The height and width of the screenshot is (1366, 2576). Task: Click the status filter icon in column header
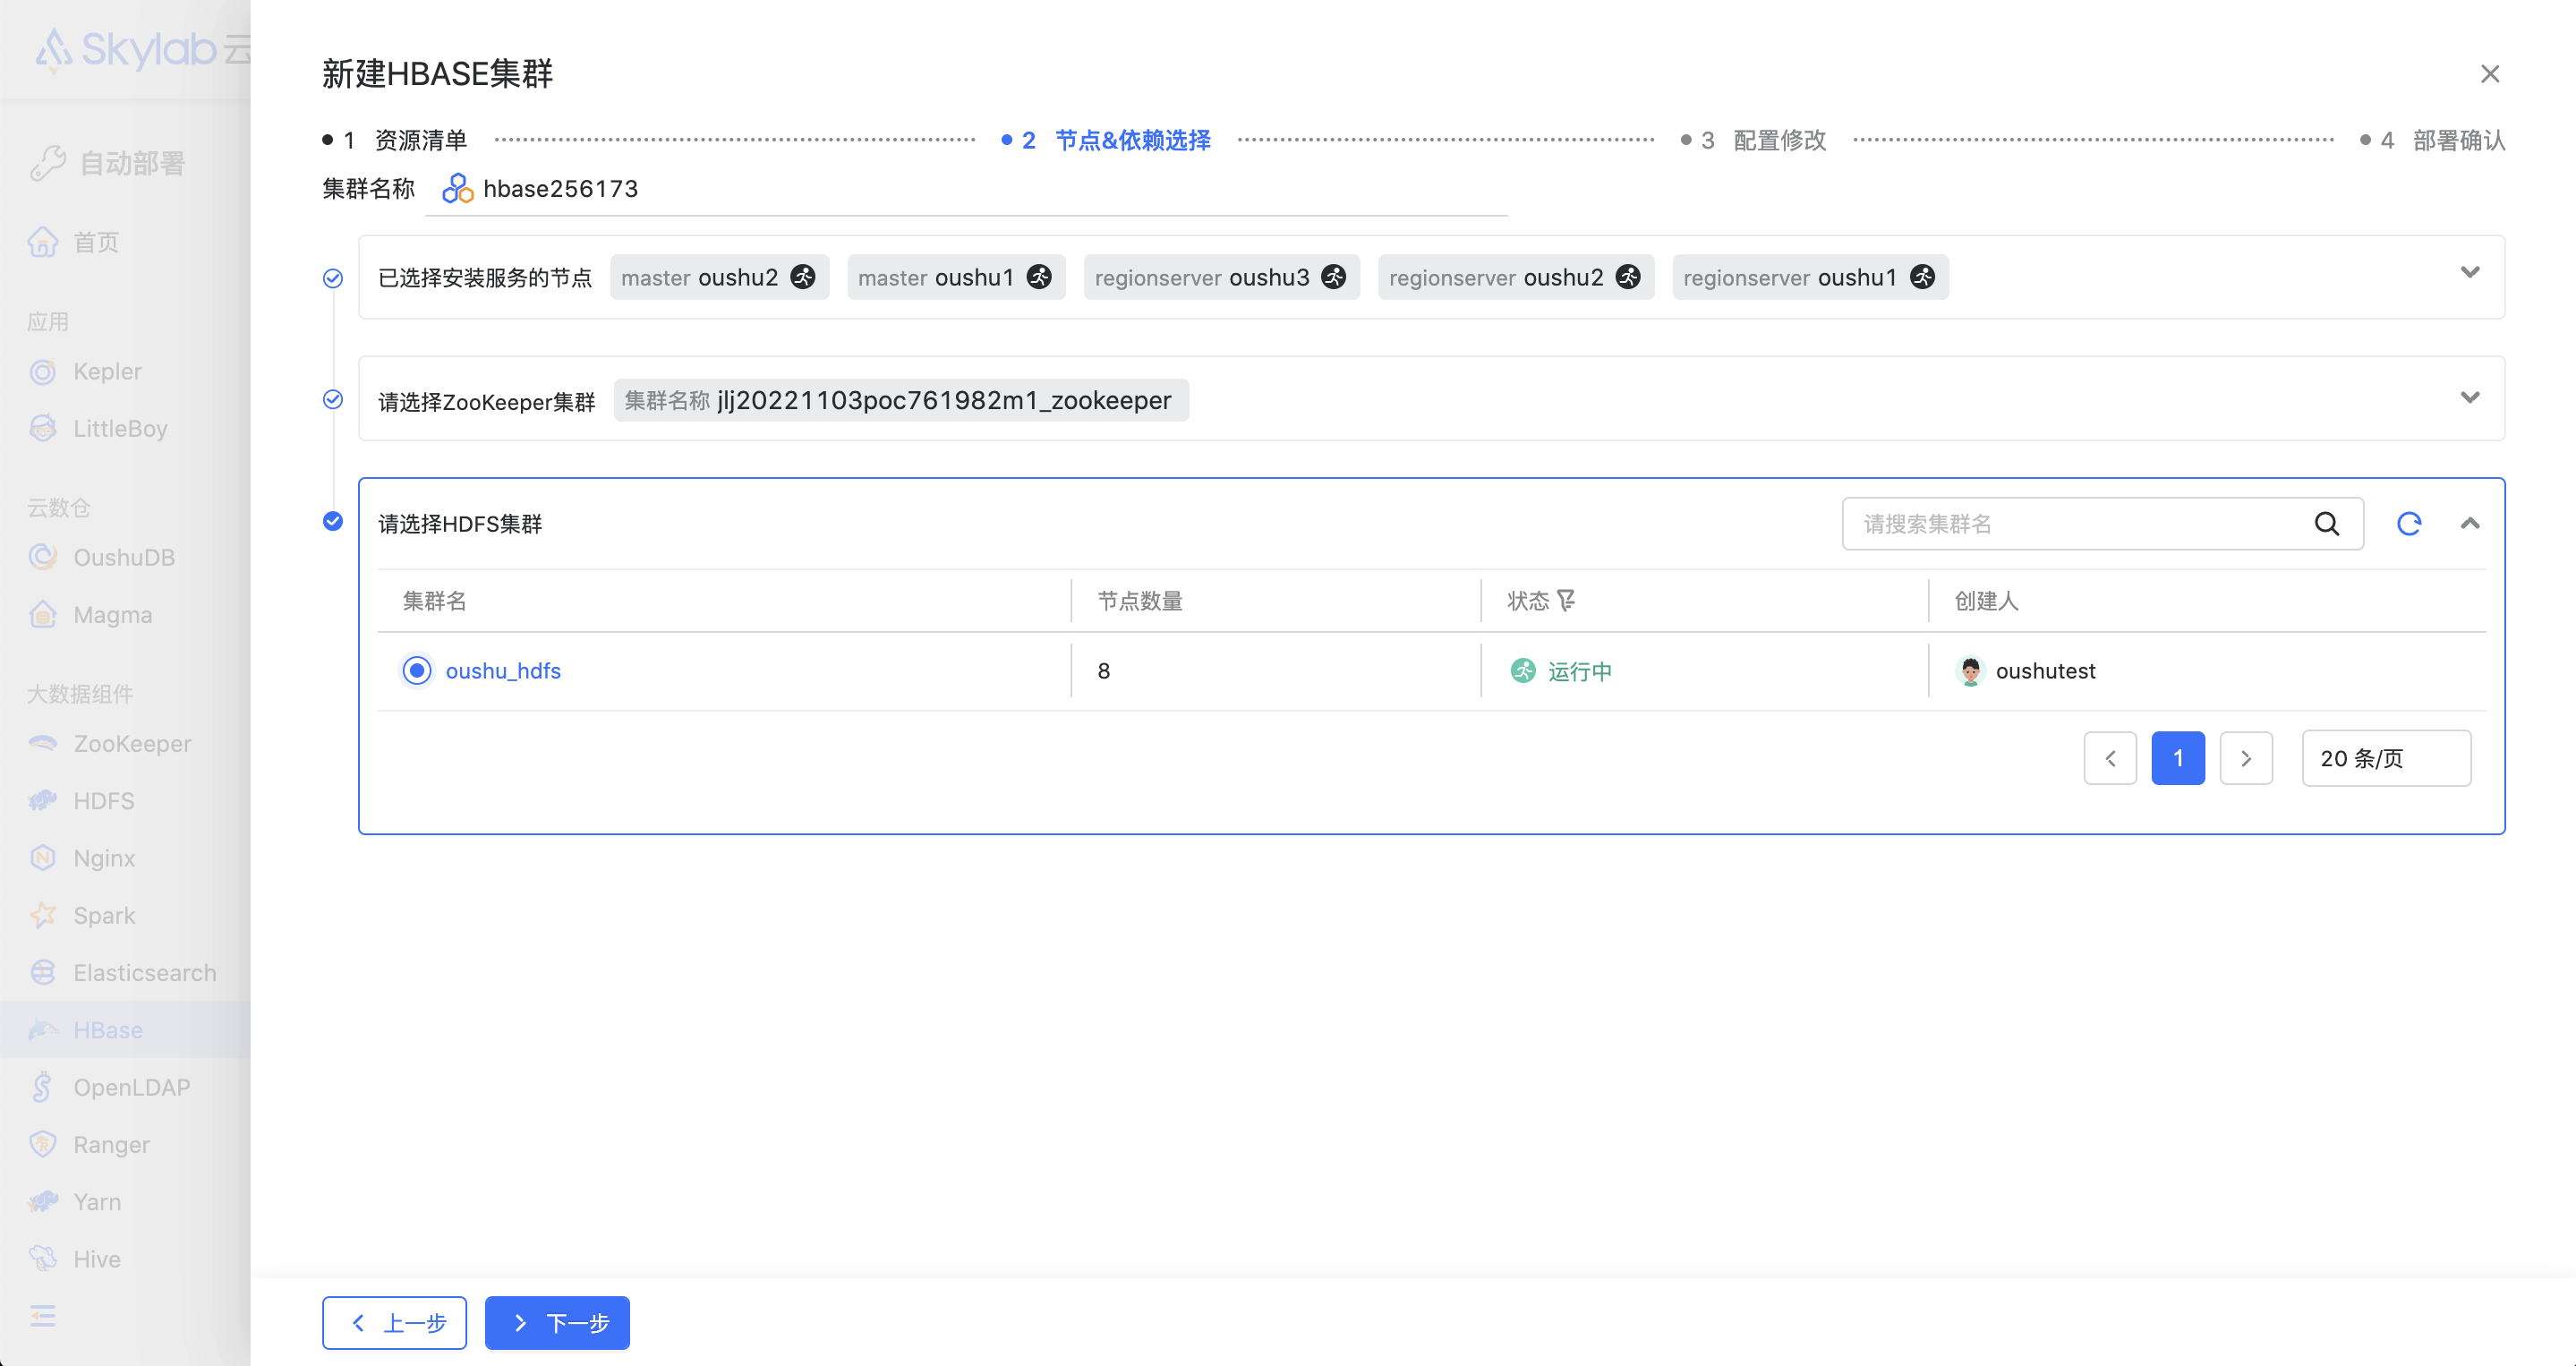[x=1566, y=600]
